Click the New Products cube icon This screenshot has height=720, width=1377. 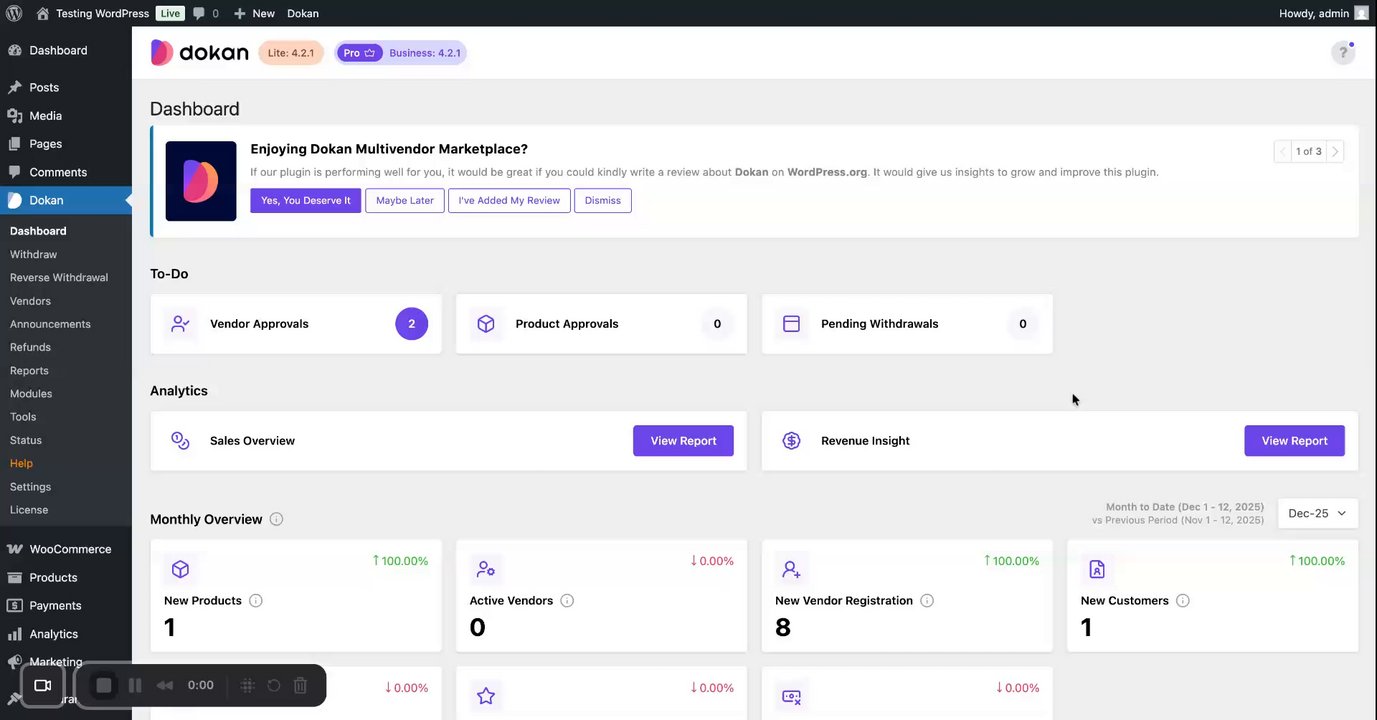180,569
